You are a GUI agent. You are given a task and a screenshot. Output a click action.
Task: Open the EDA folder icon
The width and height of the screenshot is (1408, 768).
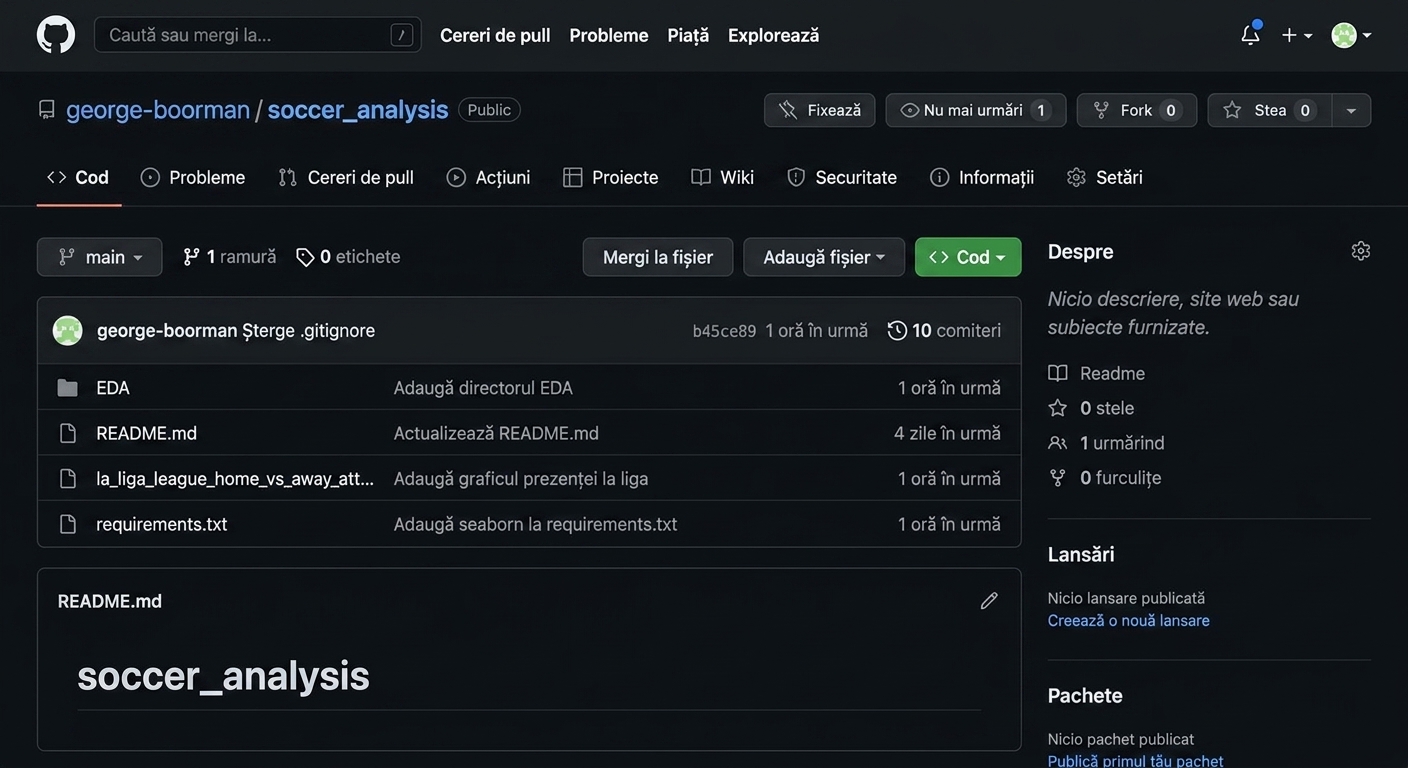click(68, 388)
